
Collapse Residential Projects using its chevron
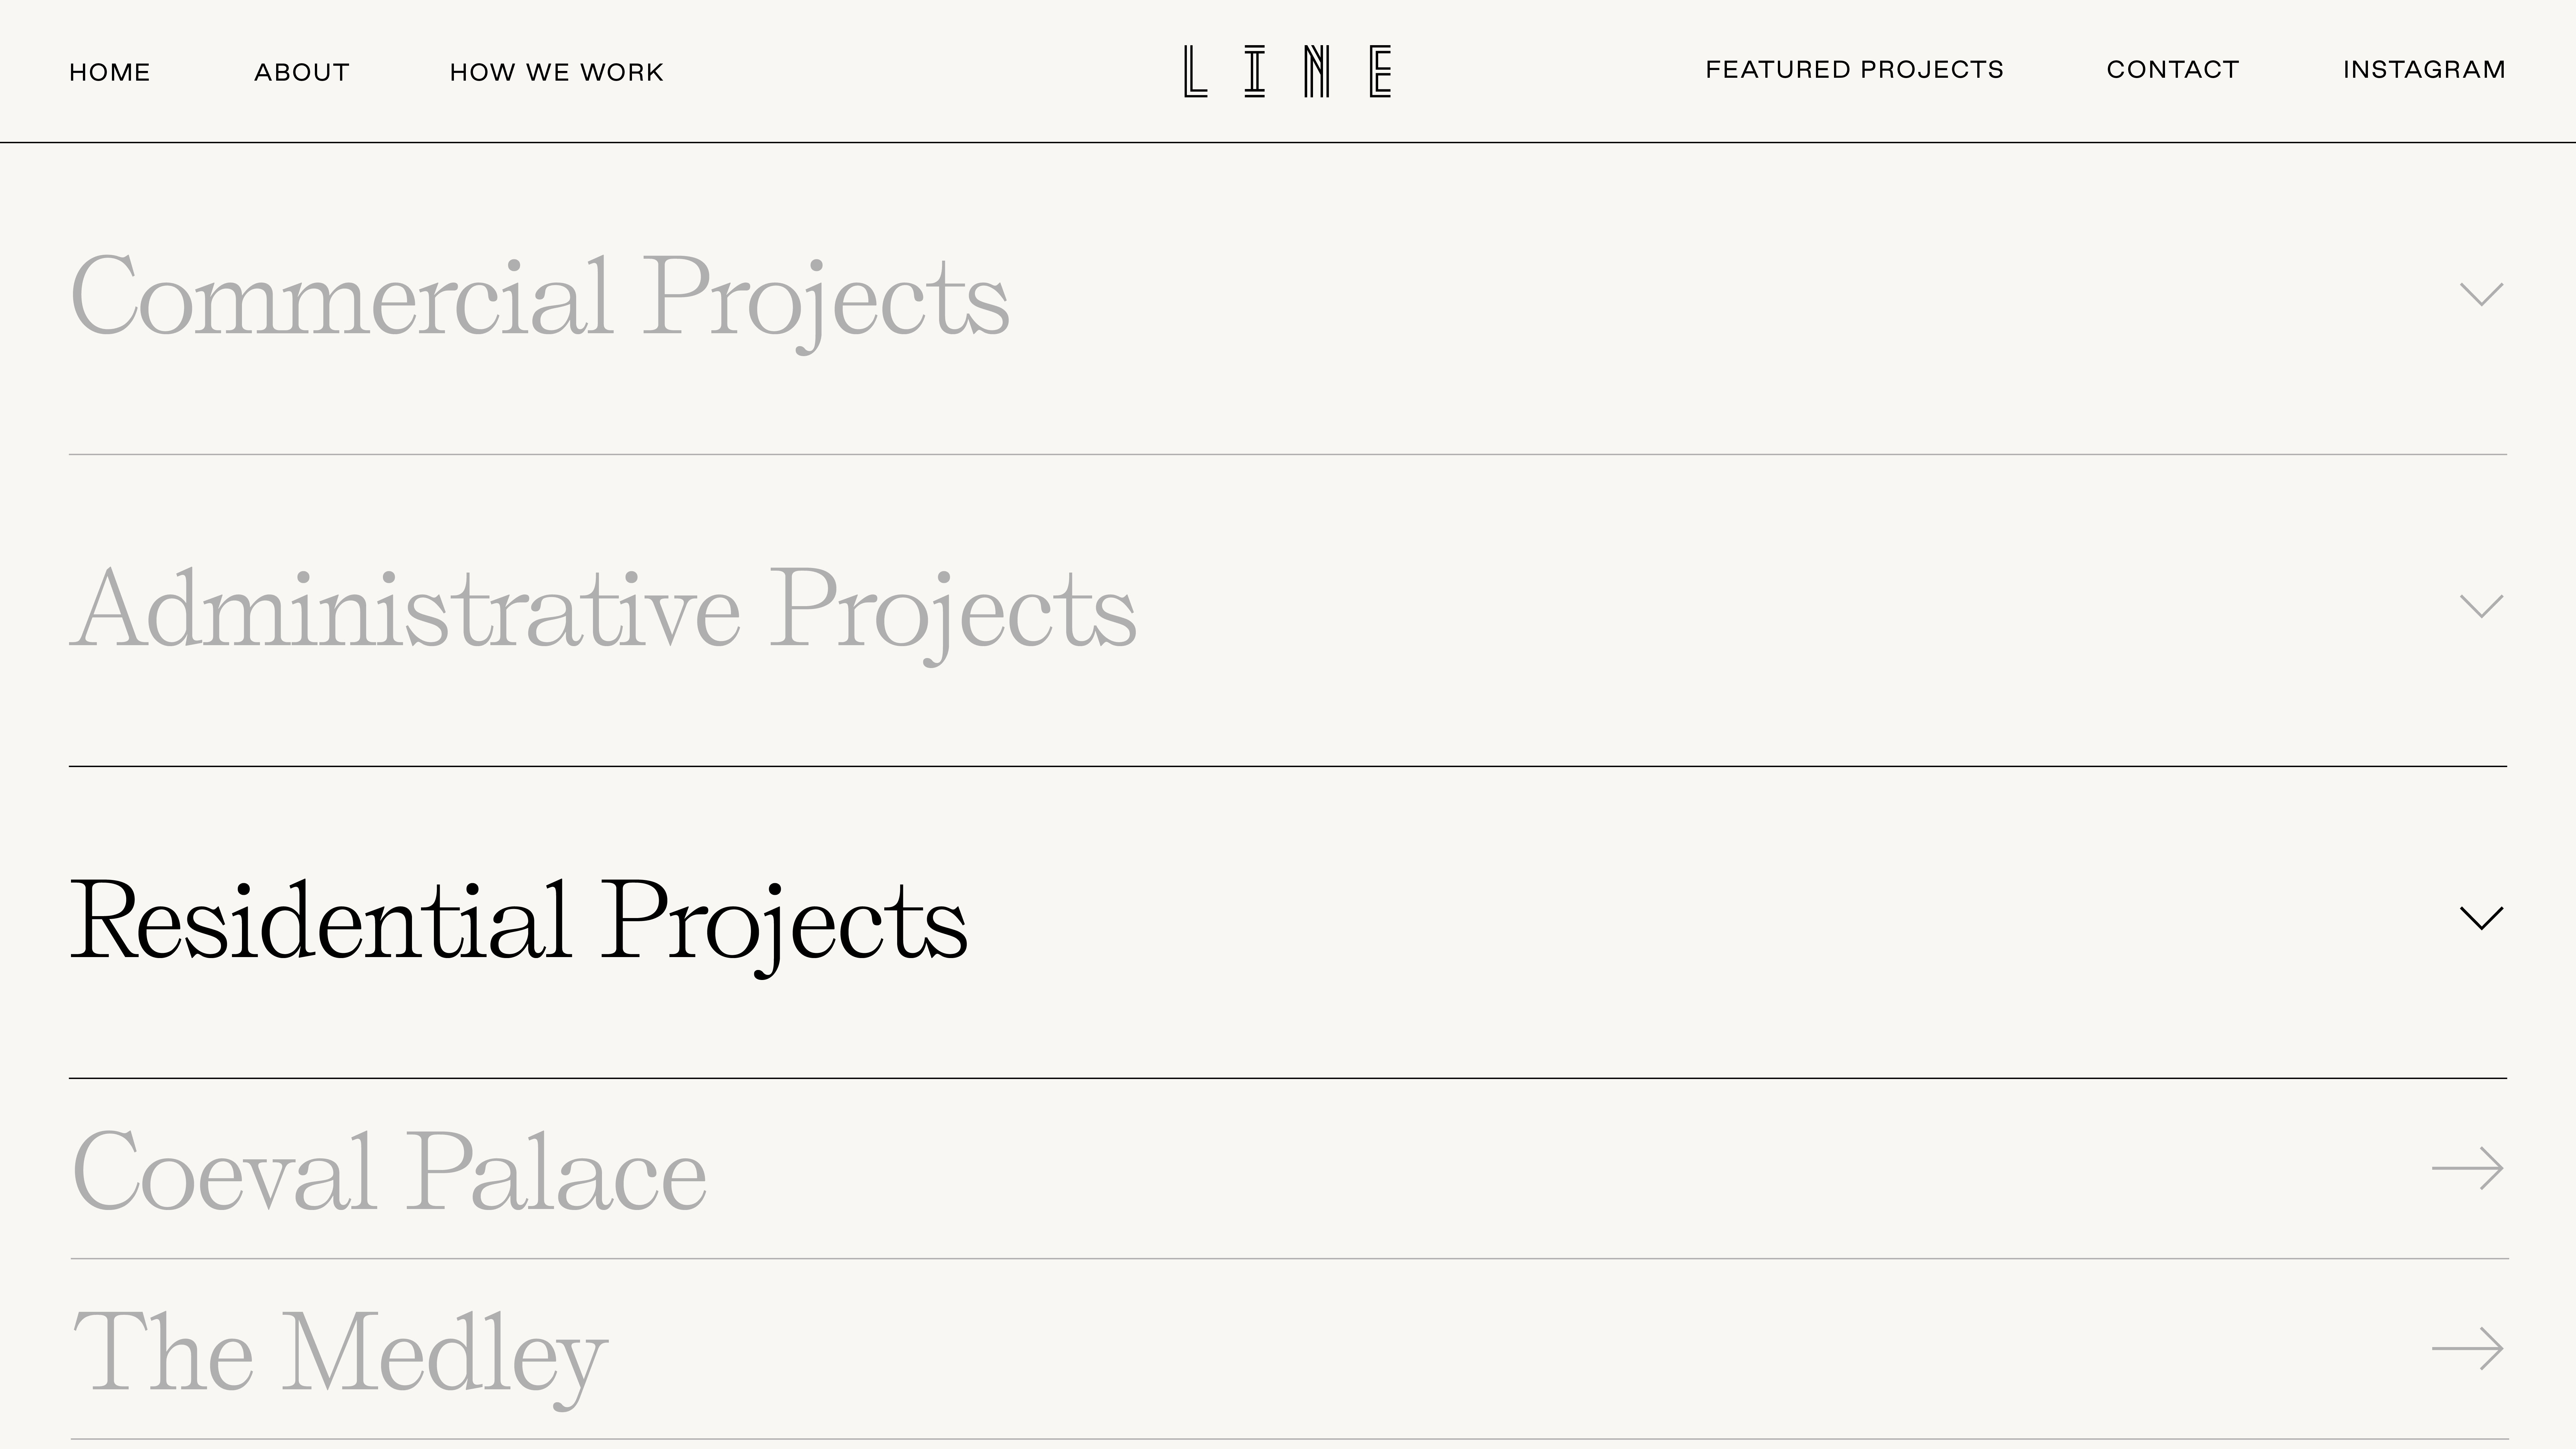click(2481, 918)
